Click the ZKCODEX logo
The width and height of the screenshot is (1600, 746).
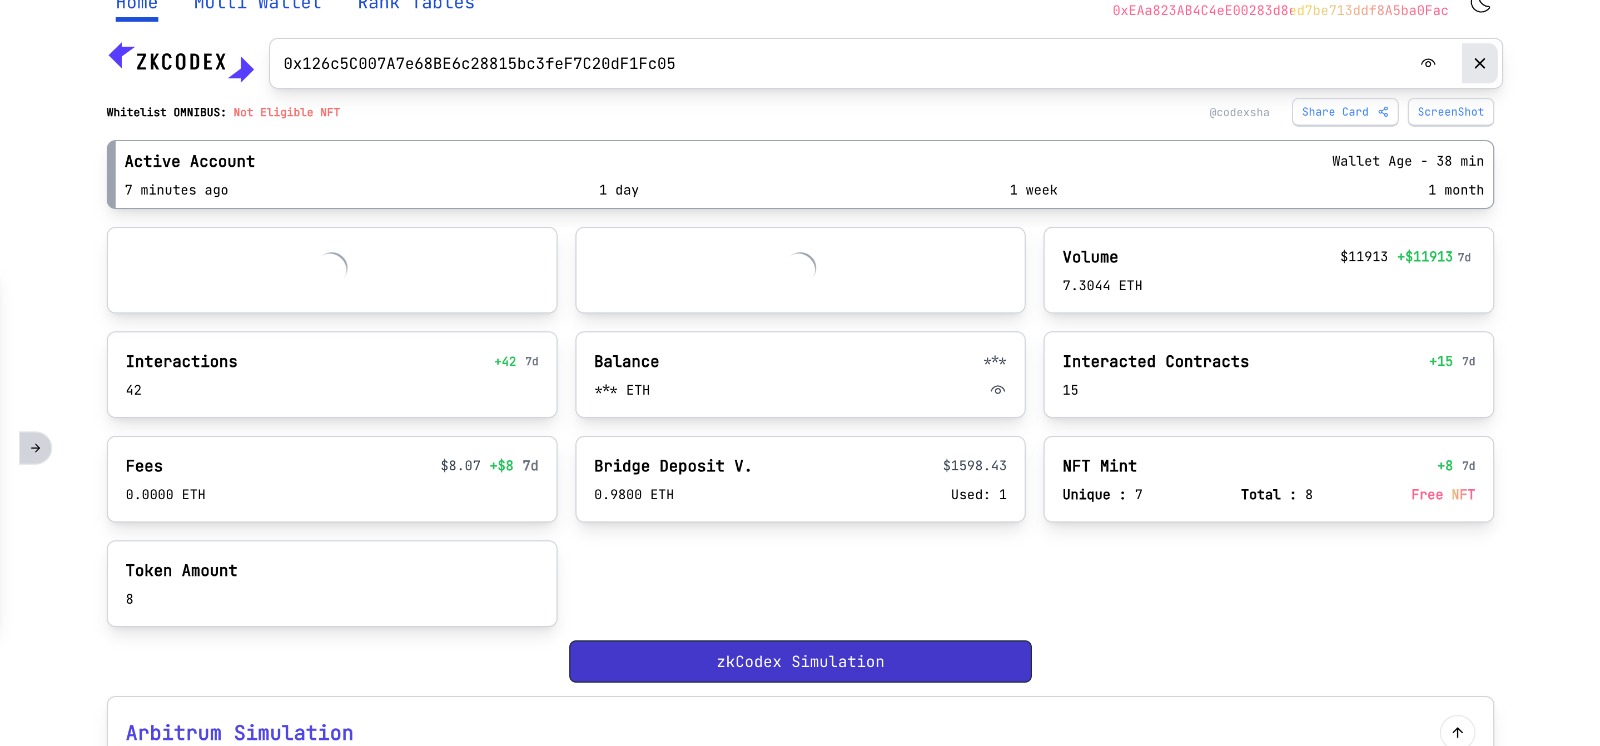tap(181, 62)
